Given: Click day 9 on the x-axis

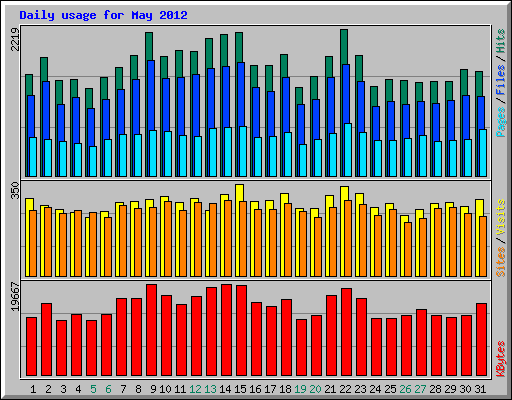Looking at the screenshot, I should [x=153, y=389].
